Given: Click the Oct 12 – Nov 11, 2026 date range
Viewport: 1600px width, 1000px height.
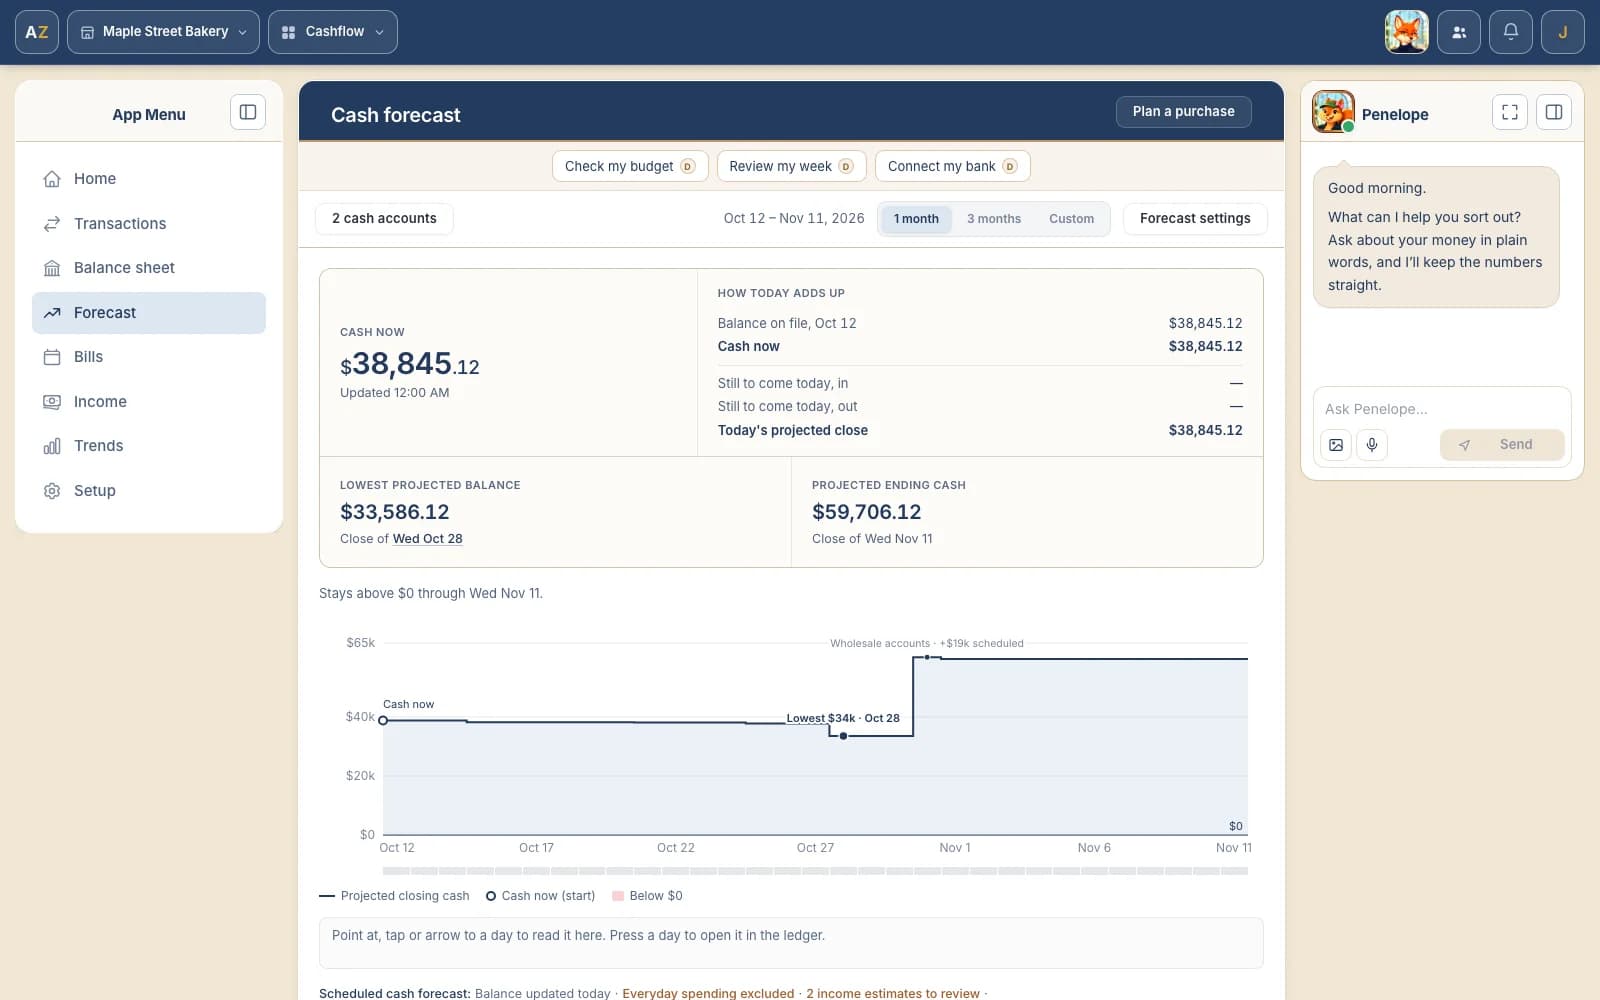Looking at the screenshot, I should [x=794, y=219].
